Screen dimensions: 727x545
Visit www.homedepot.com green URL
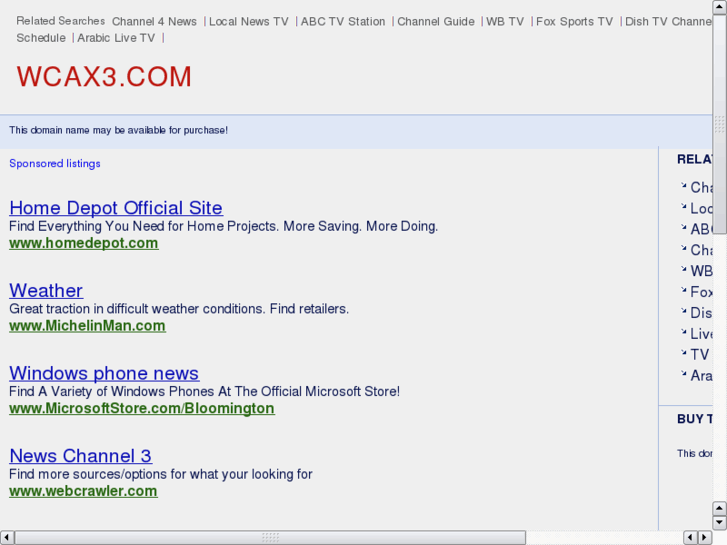tap(84, 243)
